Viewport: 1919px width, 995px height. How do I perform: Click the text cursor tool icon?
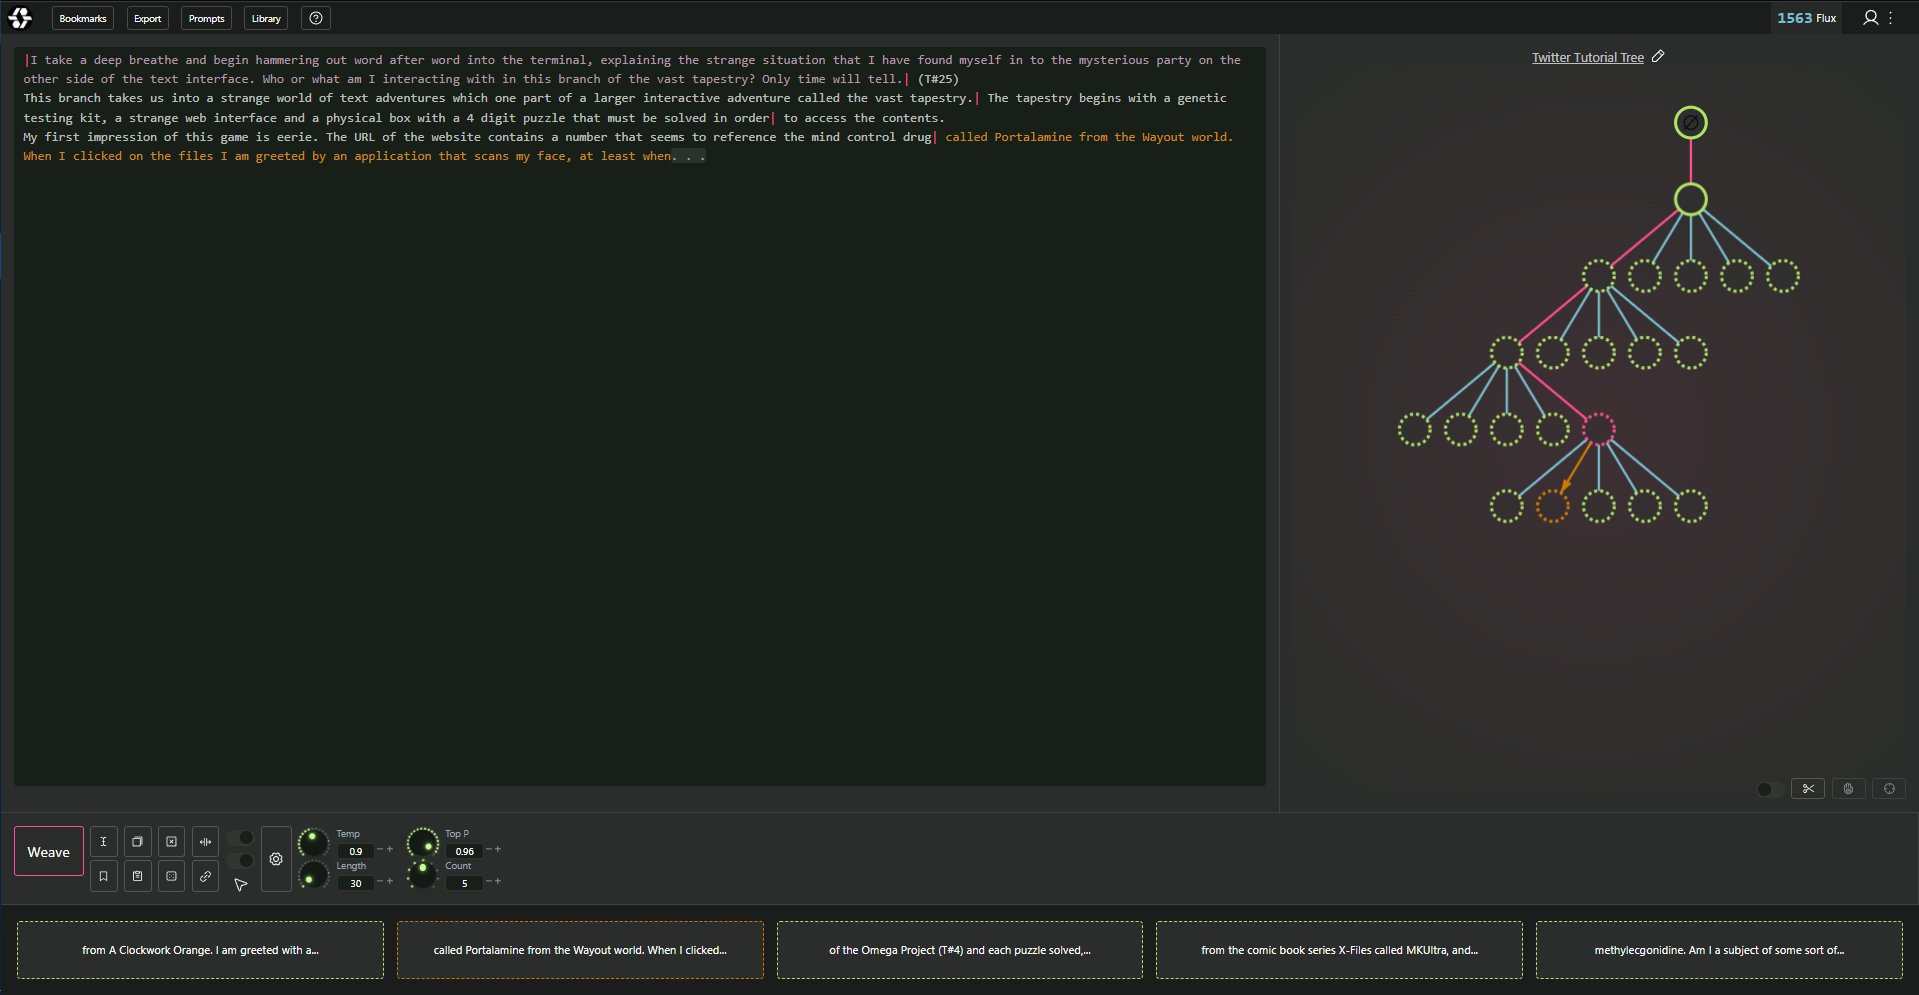point(103,842)
